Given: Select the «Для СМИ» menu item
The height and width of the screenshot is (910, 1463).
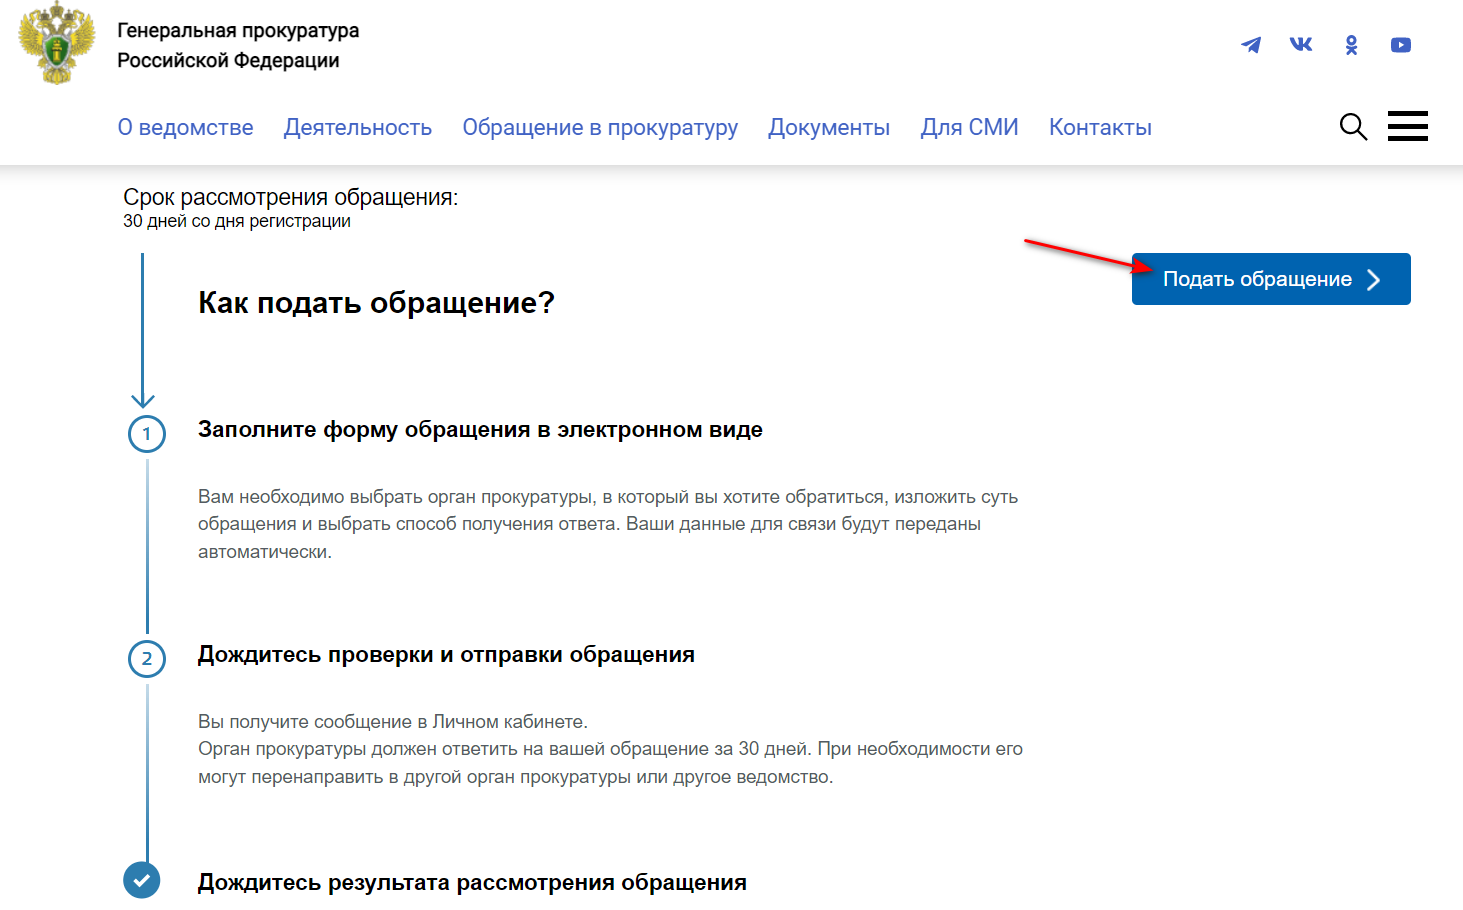Looking at the screenshot, I should pos(969,128).
